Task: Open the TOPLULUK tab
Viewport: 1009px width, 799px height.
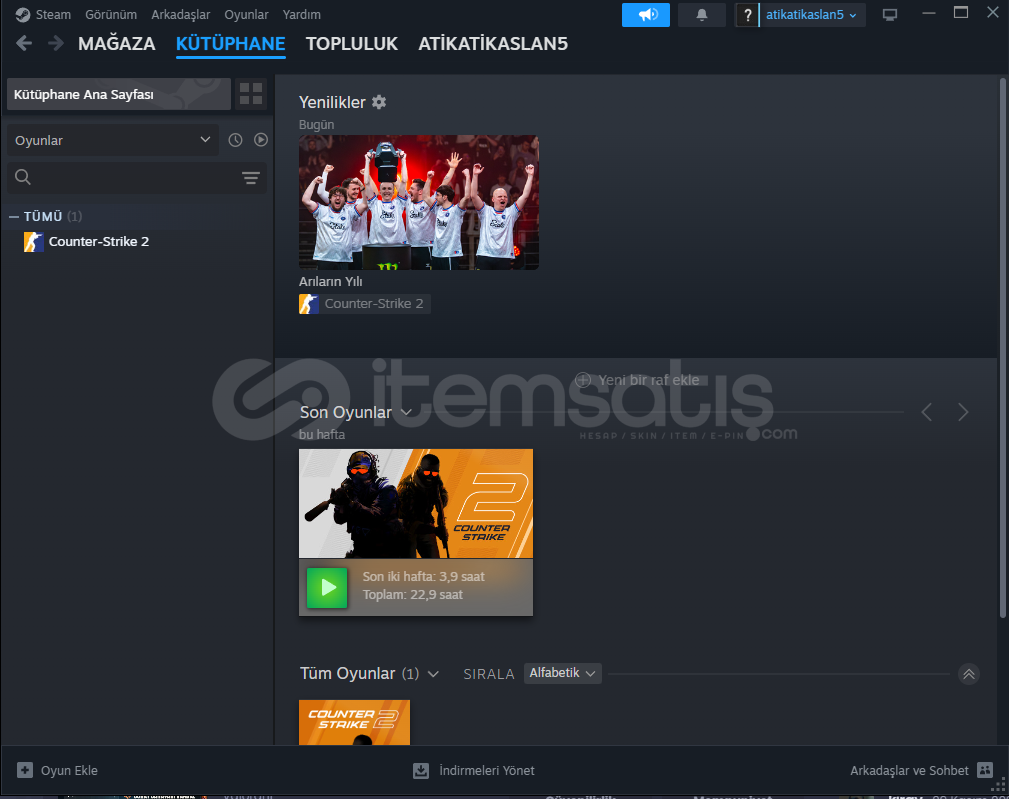Action: [351, 44]
